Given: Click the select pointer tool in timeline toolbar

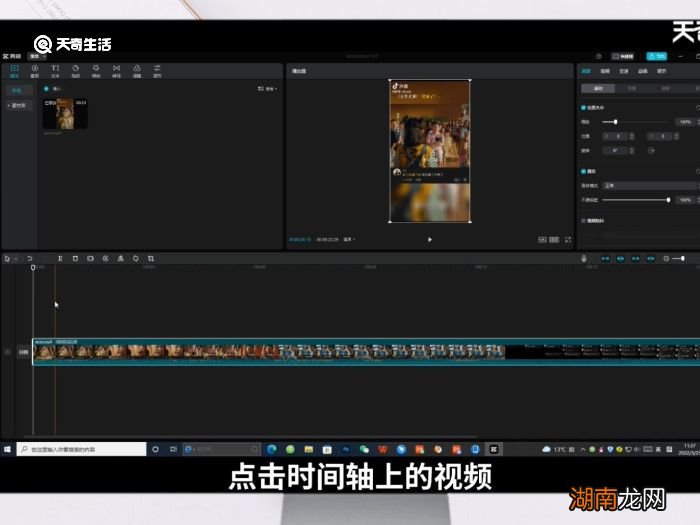Looking at the screenshot, I should coord(7,258).
